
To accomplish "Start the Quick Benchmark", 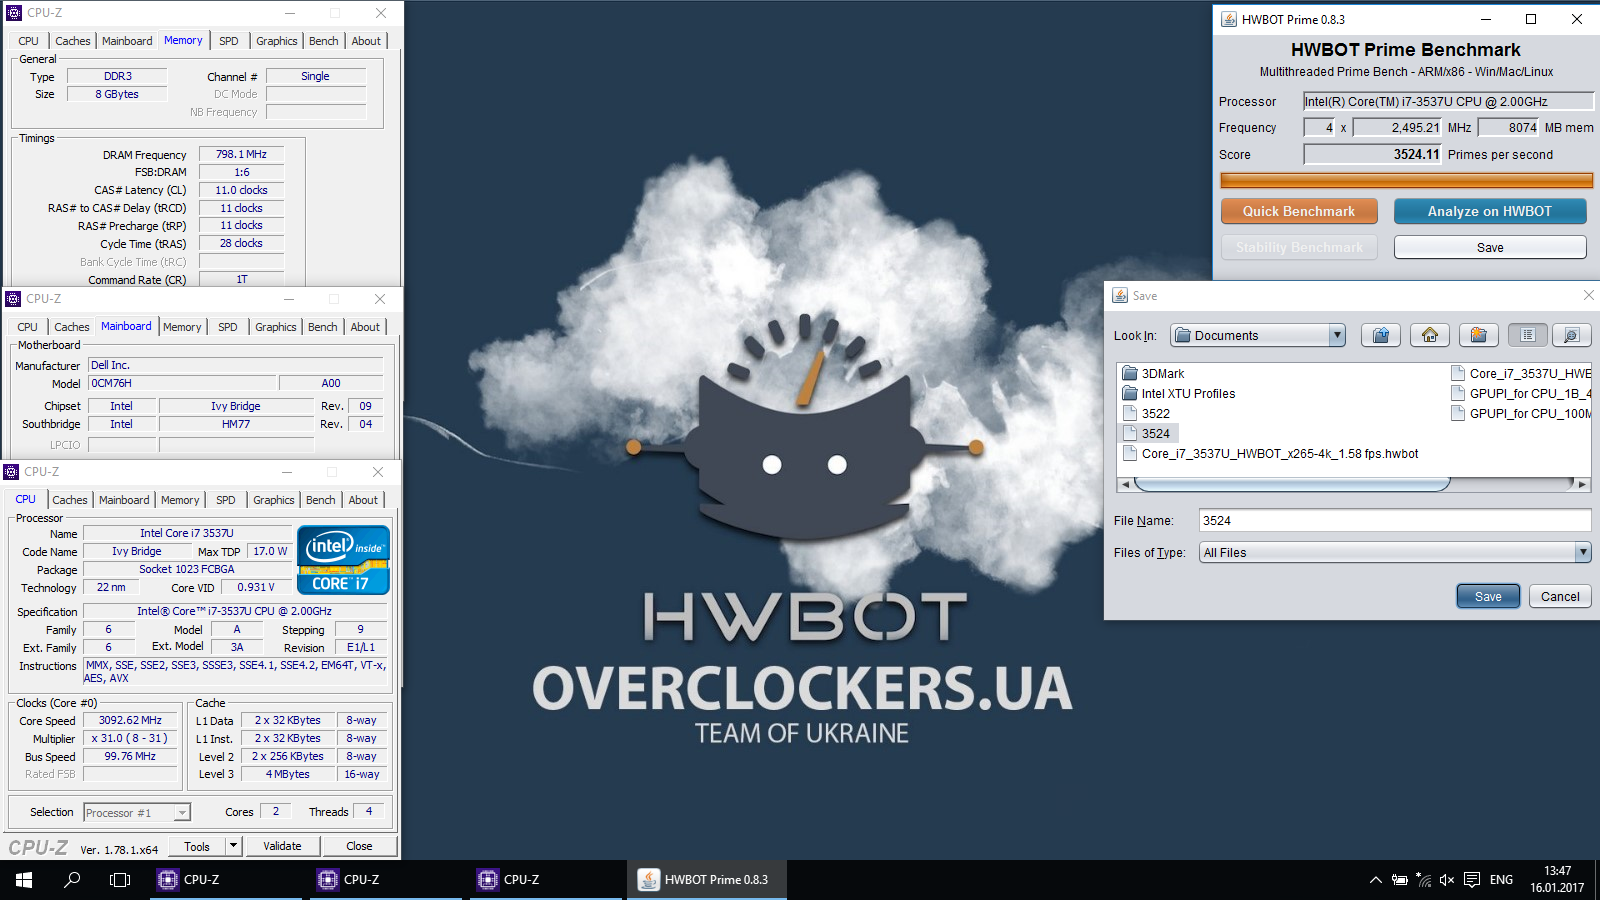I will tap(1299, 211).
